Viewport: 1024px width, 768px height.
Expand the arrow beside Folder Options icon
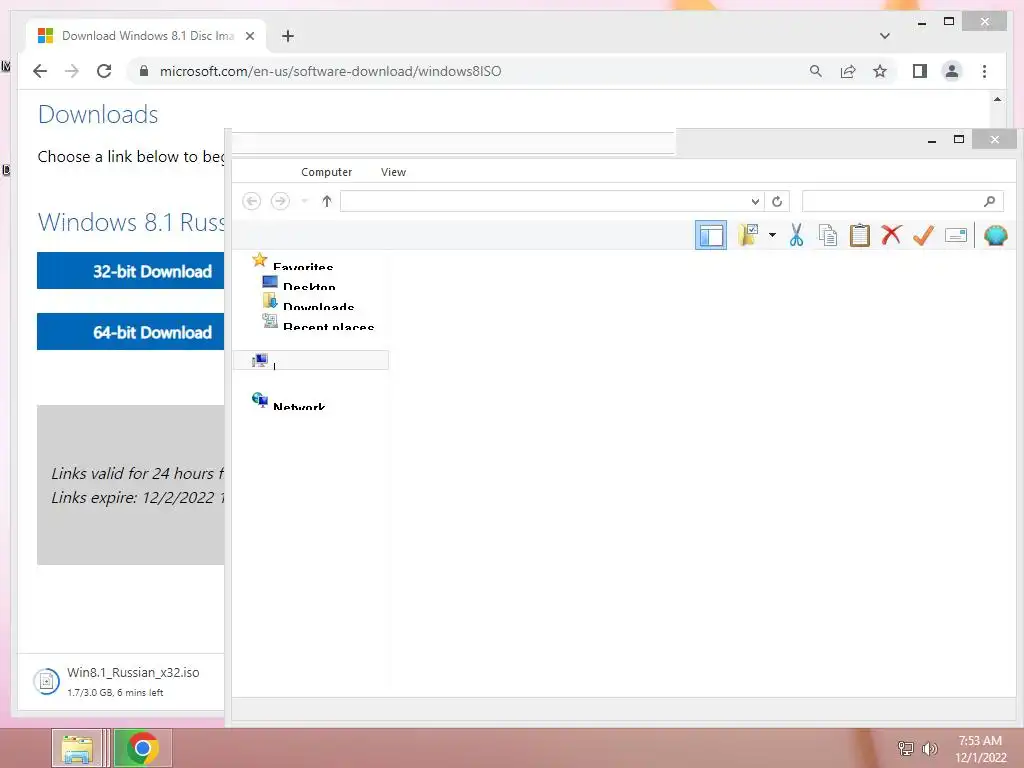click(772, 235)
